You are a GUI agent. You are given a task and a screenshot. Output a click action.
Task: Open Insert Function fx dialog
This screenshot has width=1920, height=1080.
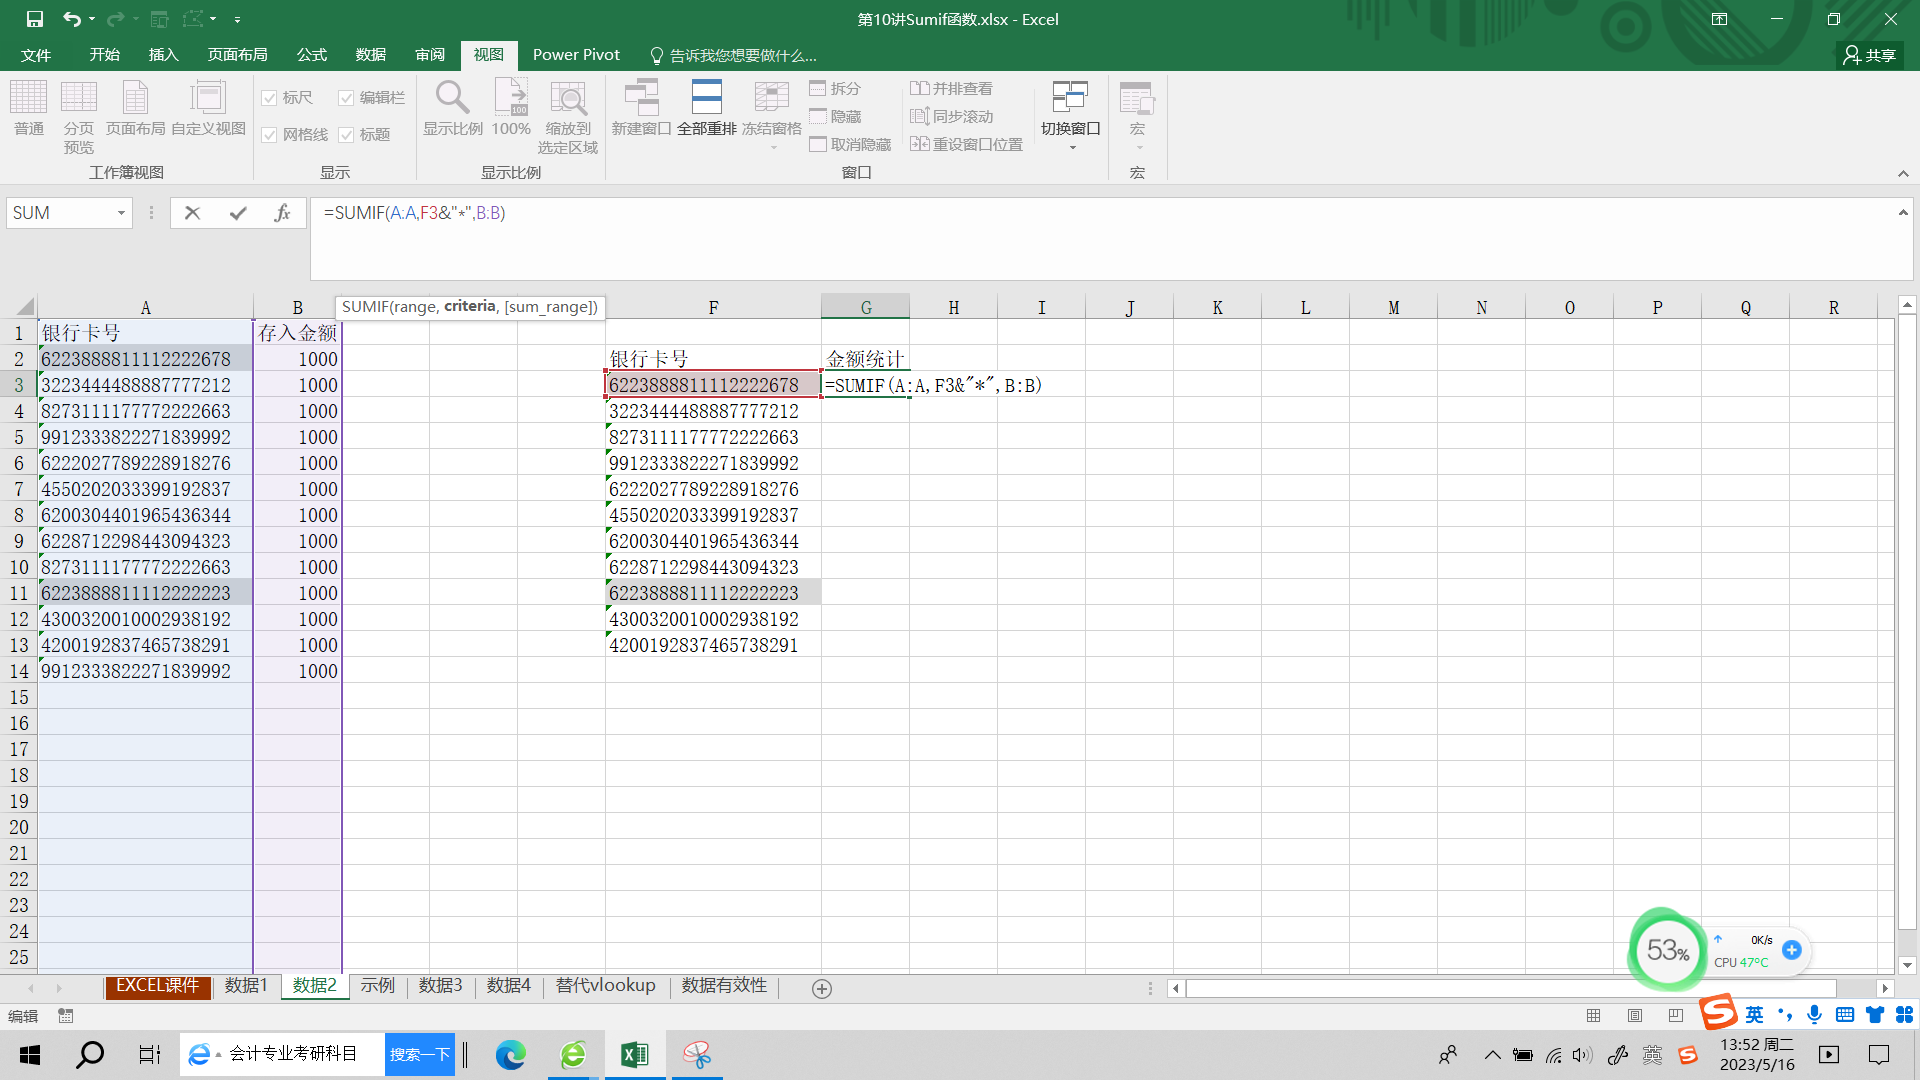point(282,213)
